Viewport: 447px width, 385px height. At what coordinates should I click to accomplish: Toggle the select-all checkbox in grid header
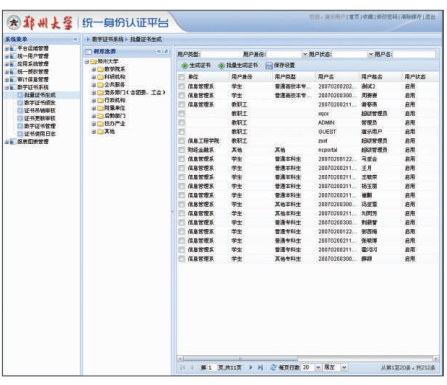click(x=182, y=77)
